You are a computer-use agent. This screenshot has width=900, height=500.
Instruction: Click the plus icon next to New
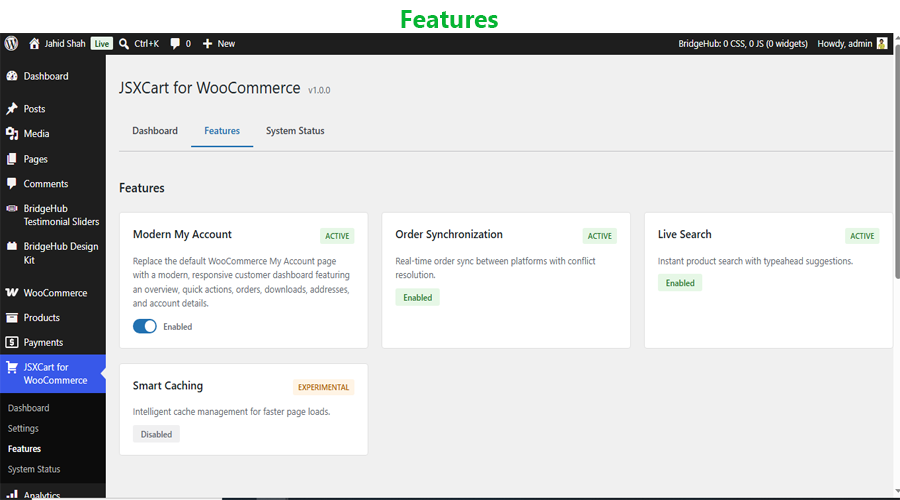coord(207,44)
